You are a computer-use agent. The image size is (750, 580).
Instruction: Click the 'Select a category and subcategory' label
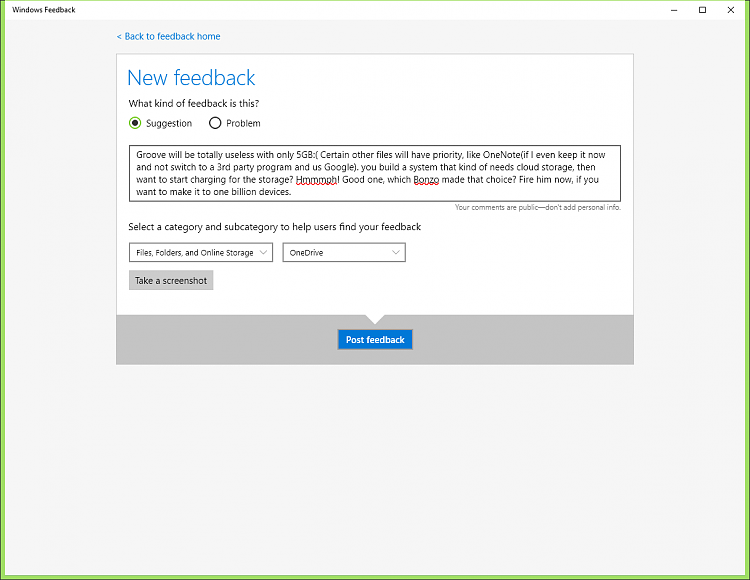coord(275,227)
